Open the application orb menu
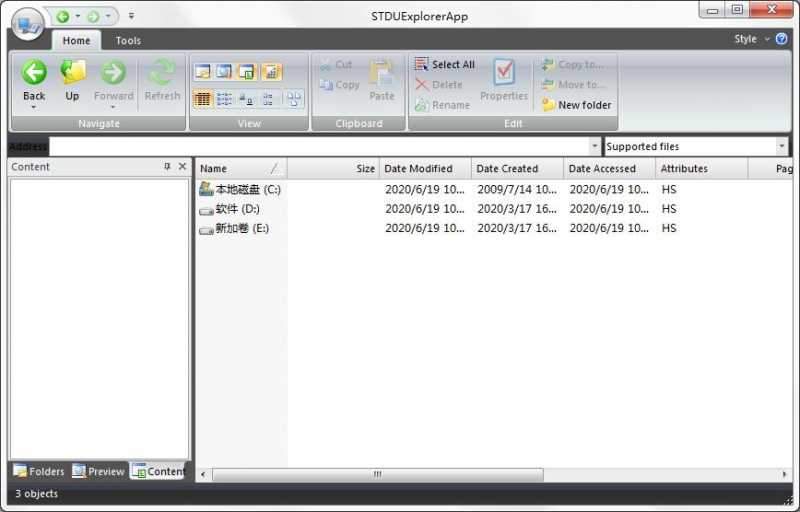 [x=28, y=23]
